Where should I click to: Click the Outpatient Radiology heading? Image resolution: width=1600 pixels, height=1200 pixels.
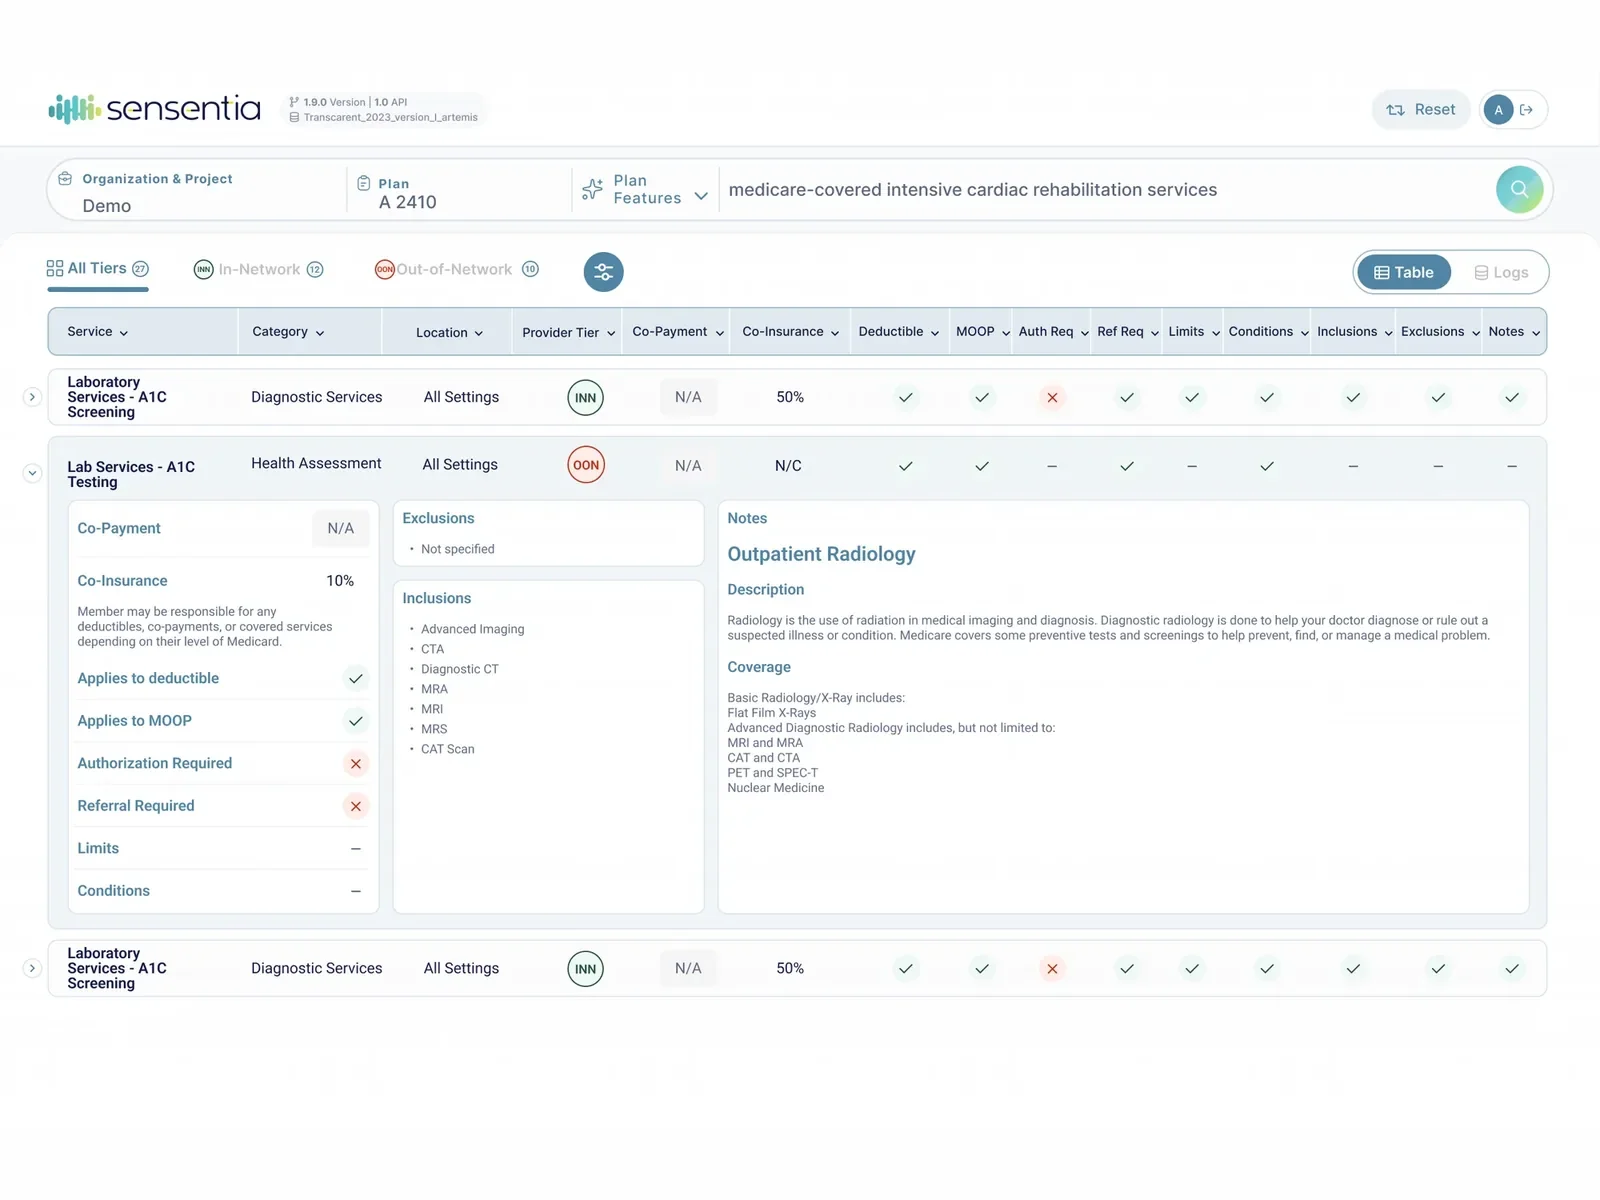821,554
